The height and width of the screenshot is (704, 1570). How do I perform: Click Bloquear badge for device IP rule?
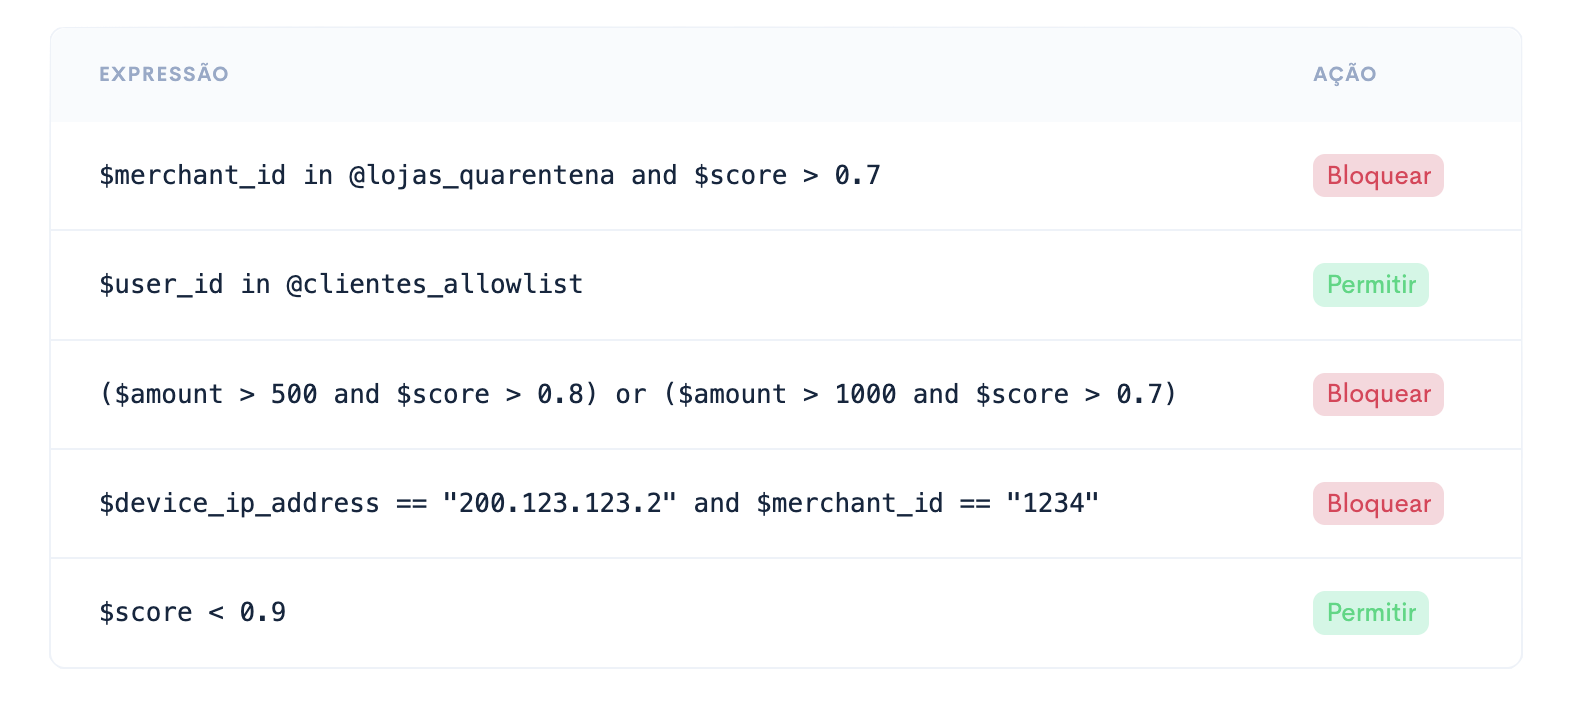(1378, 504)
